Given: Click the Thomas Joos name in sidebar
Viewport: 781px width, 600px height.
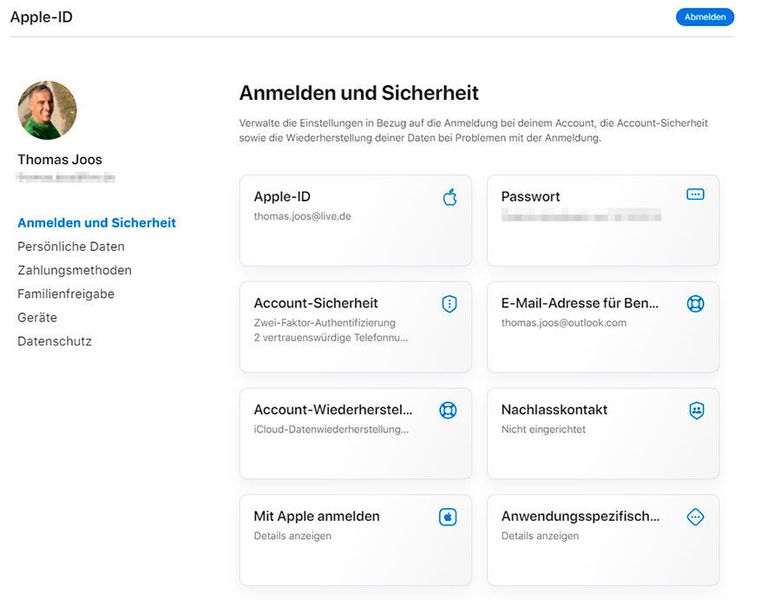Looking at the screenshot, I should click(60, 160).
